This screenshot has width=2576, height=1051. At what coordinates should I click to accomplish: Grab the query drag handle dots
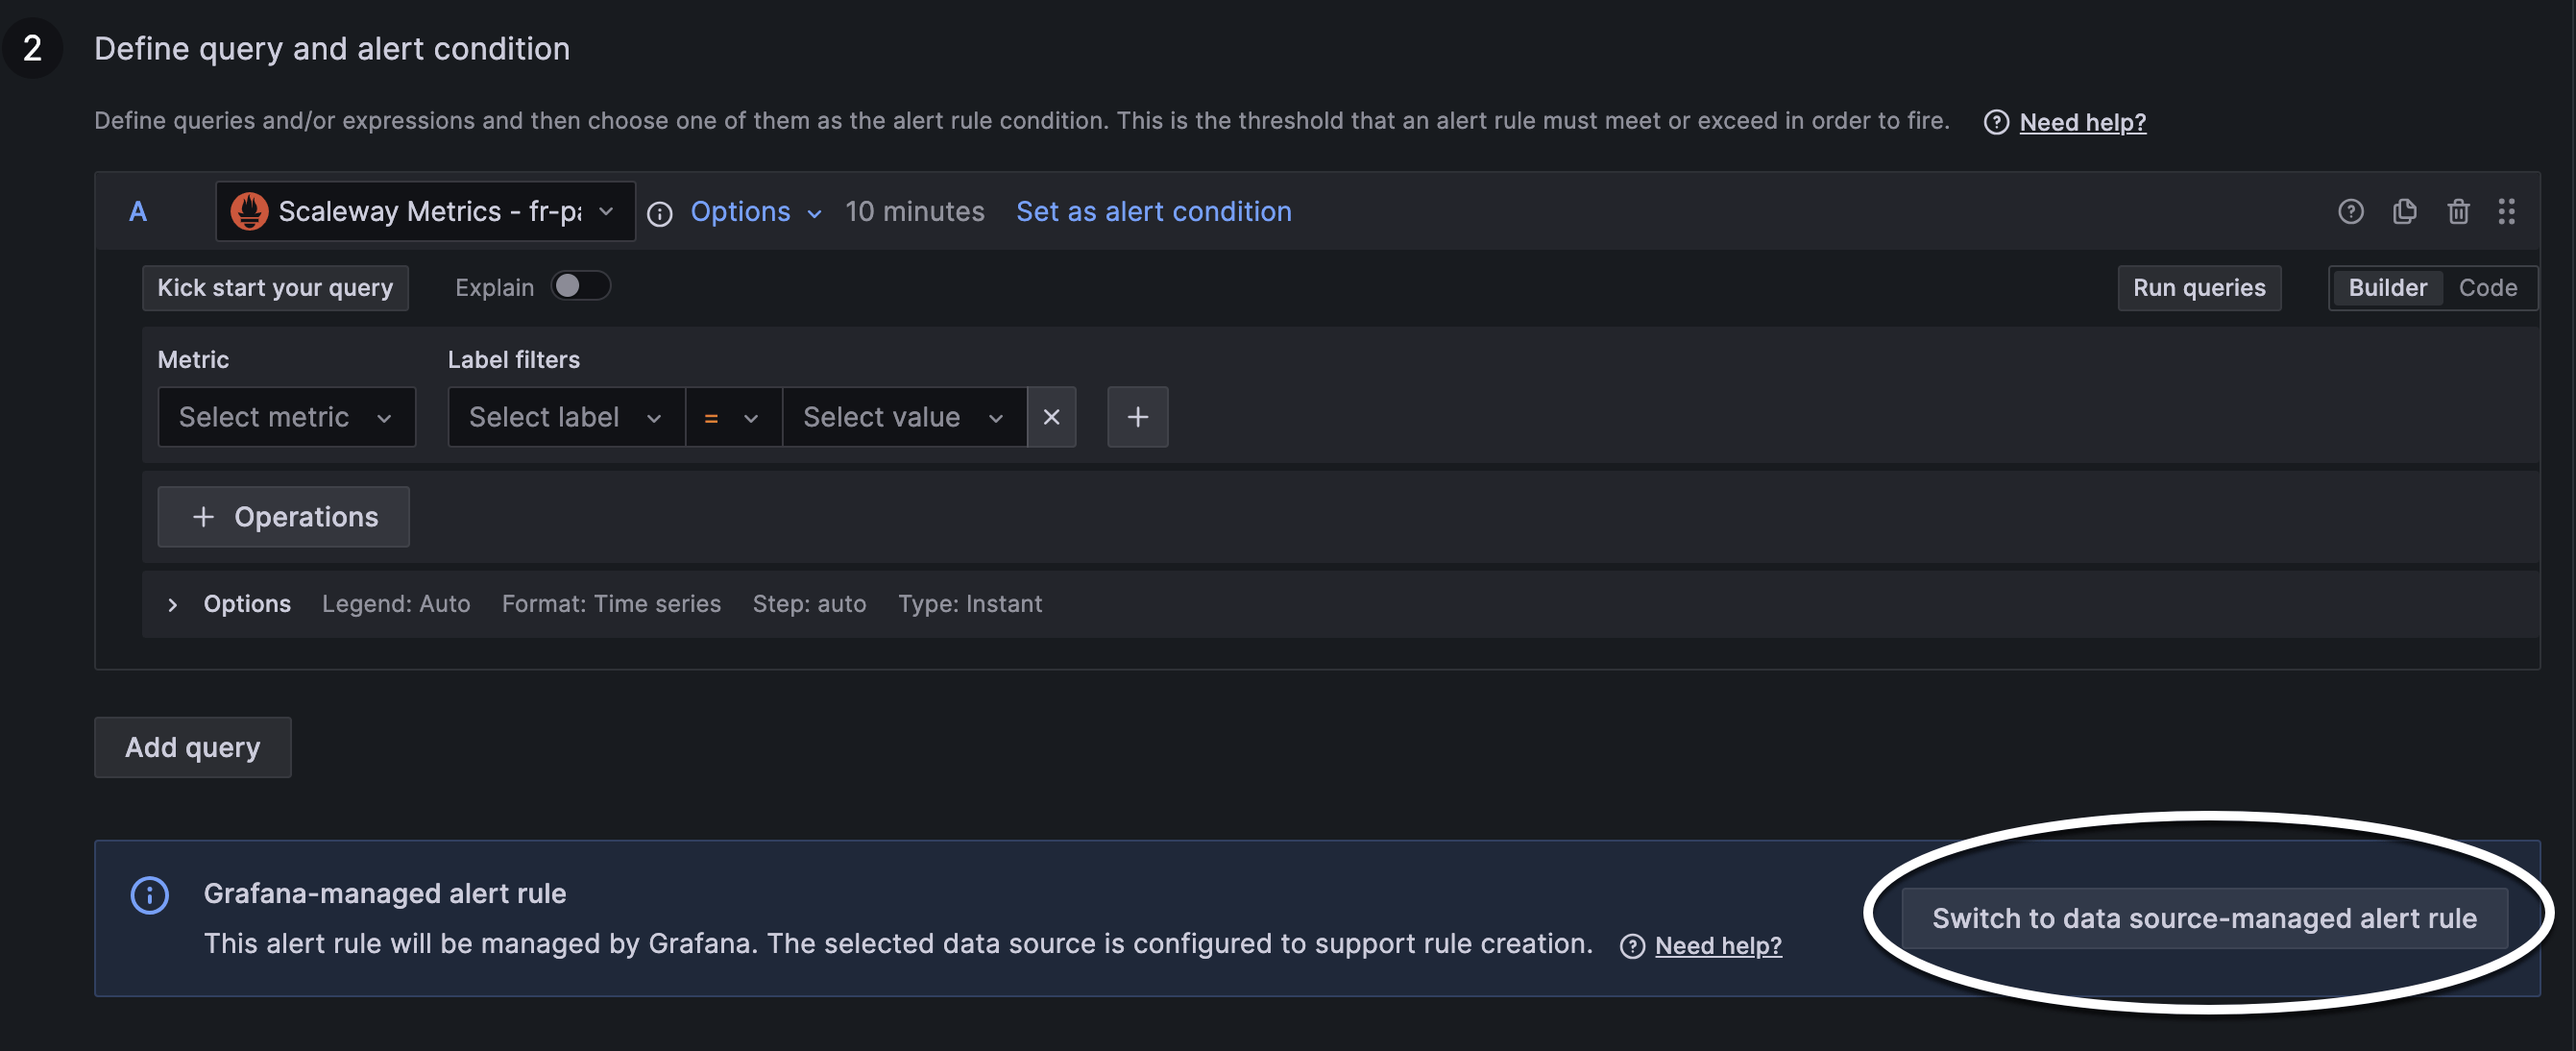pos(2506,211)
